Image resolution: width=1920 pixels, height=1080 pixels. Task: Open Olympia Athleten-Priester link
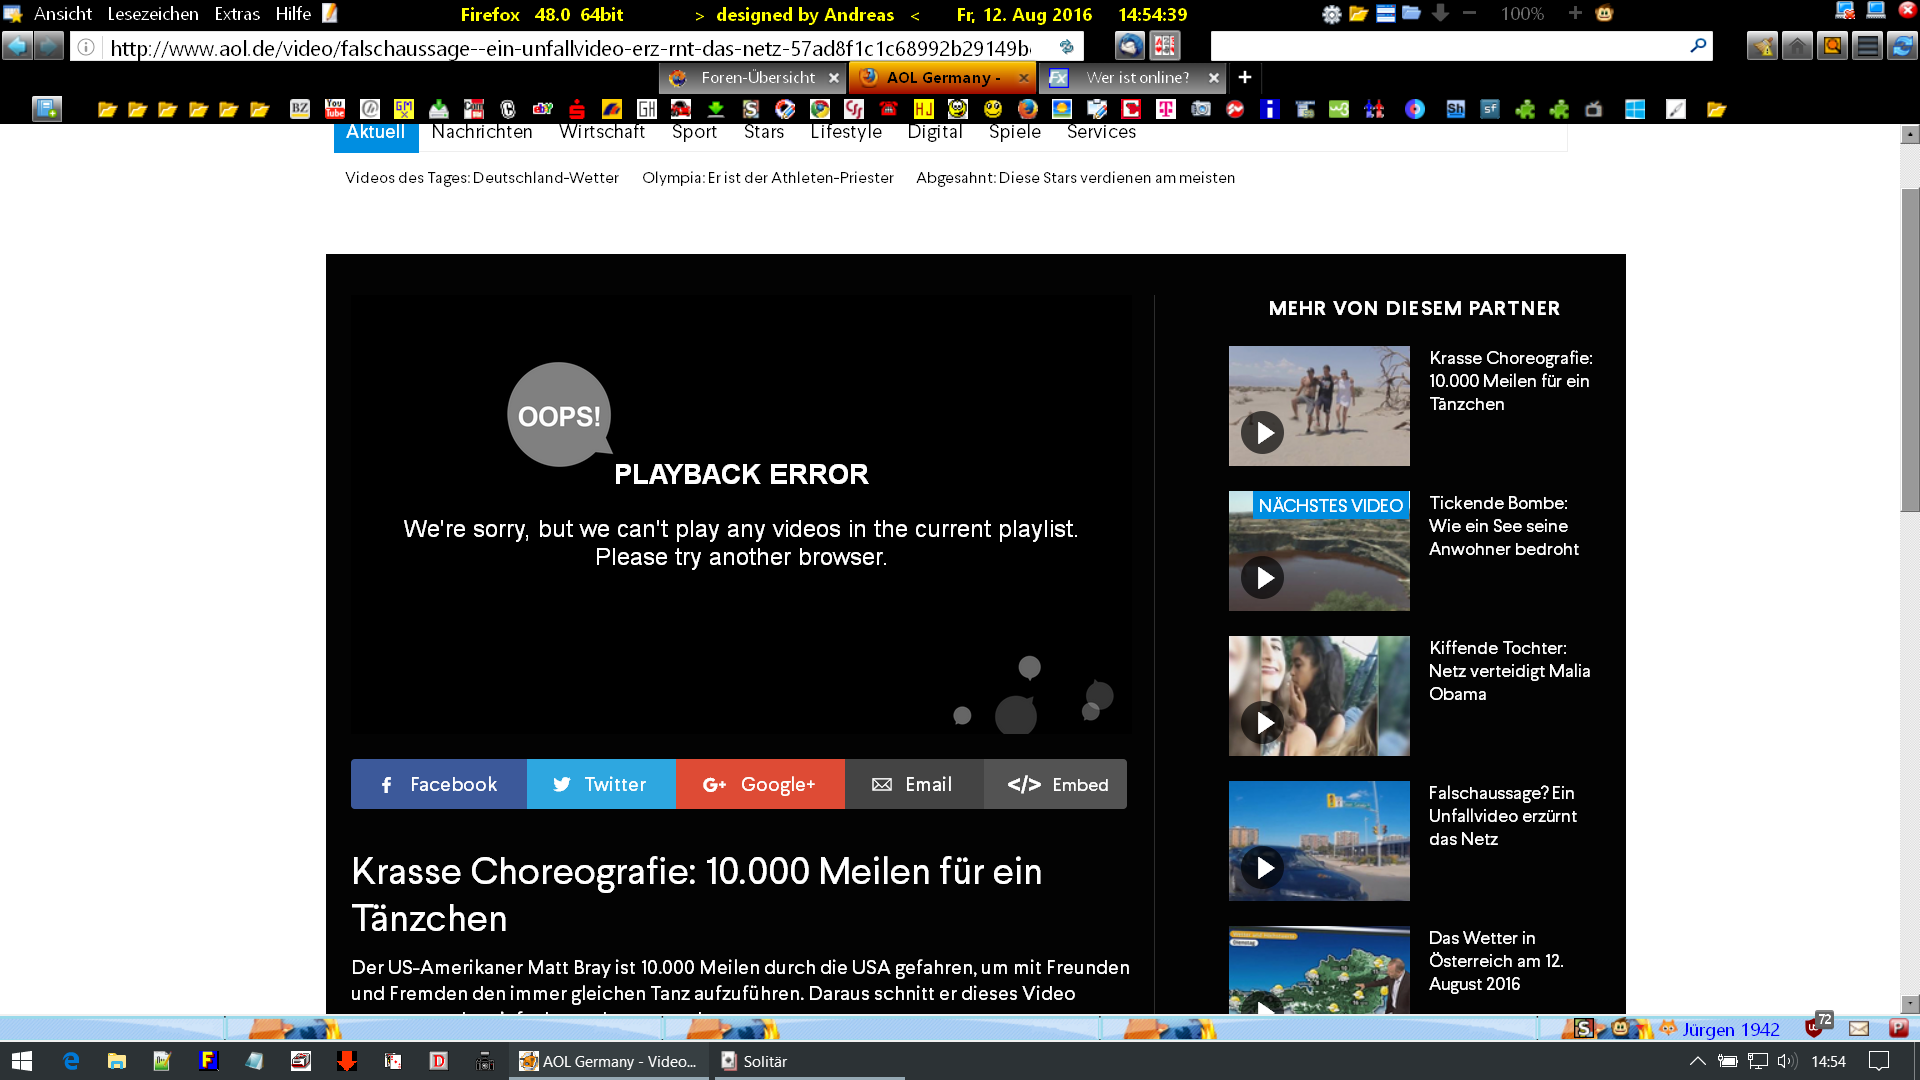click(767, 178)
